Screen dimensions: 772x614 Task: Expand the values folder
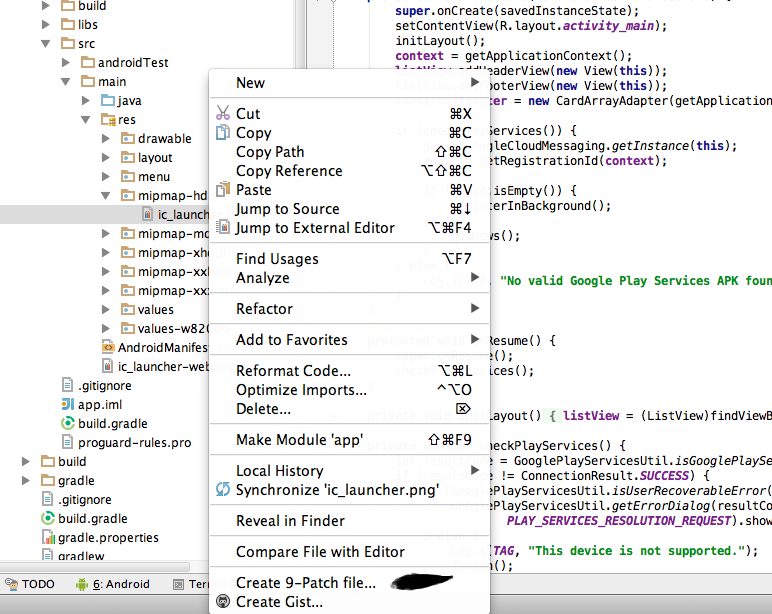pos(105,309)
